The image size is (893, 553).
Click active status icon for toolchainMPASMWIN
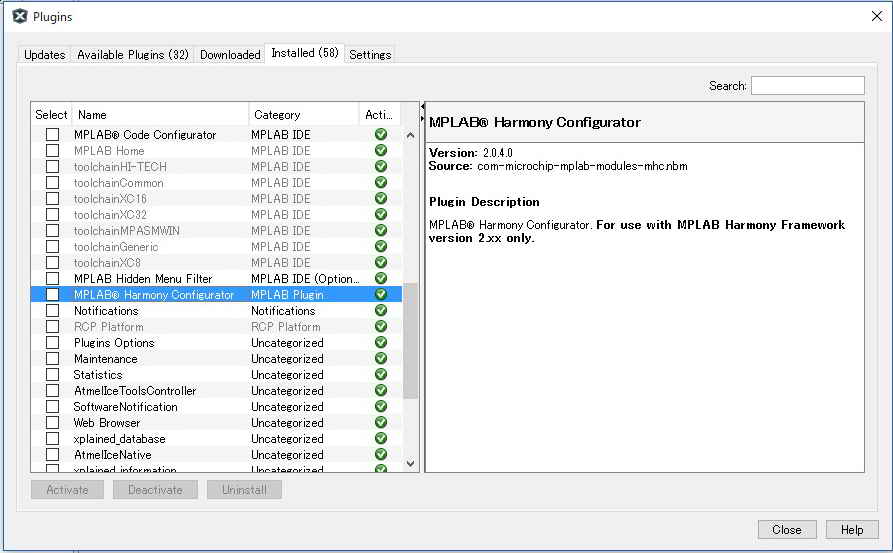point(381,230)
